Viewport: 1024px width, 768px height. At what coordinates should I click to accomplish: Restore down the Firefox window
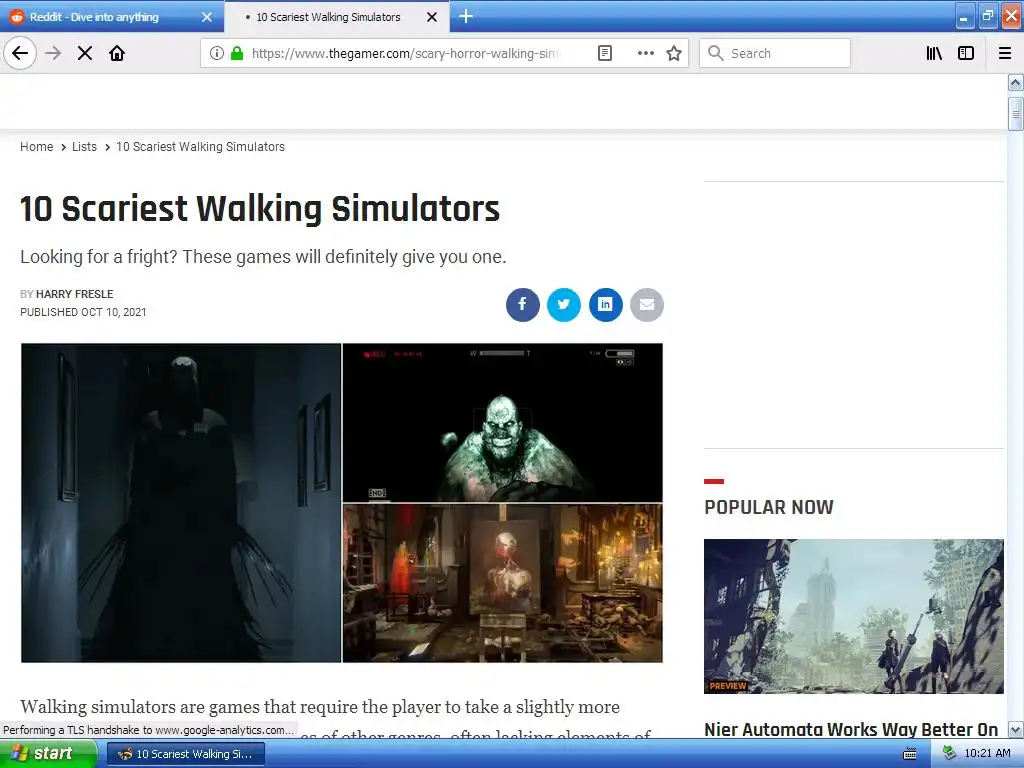point(987,16)
